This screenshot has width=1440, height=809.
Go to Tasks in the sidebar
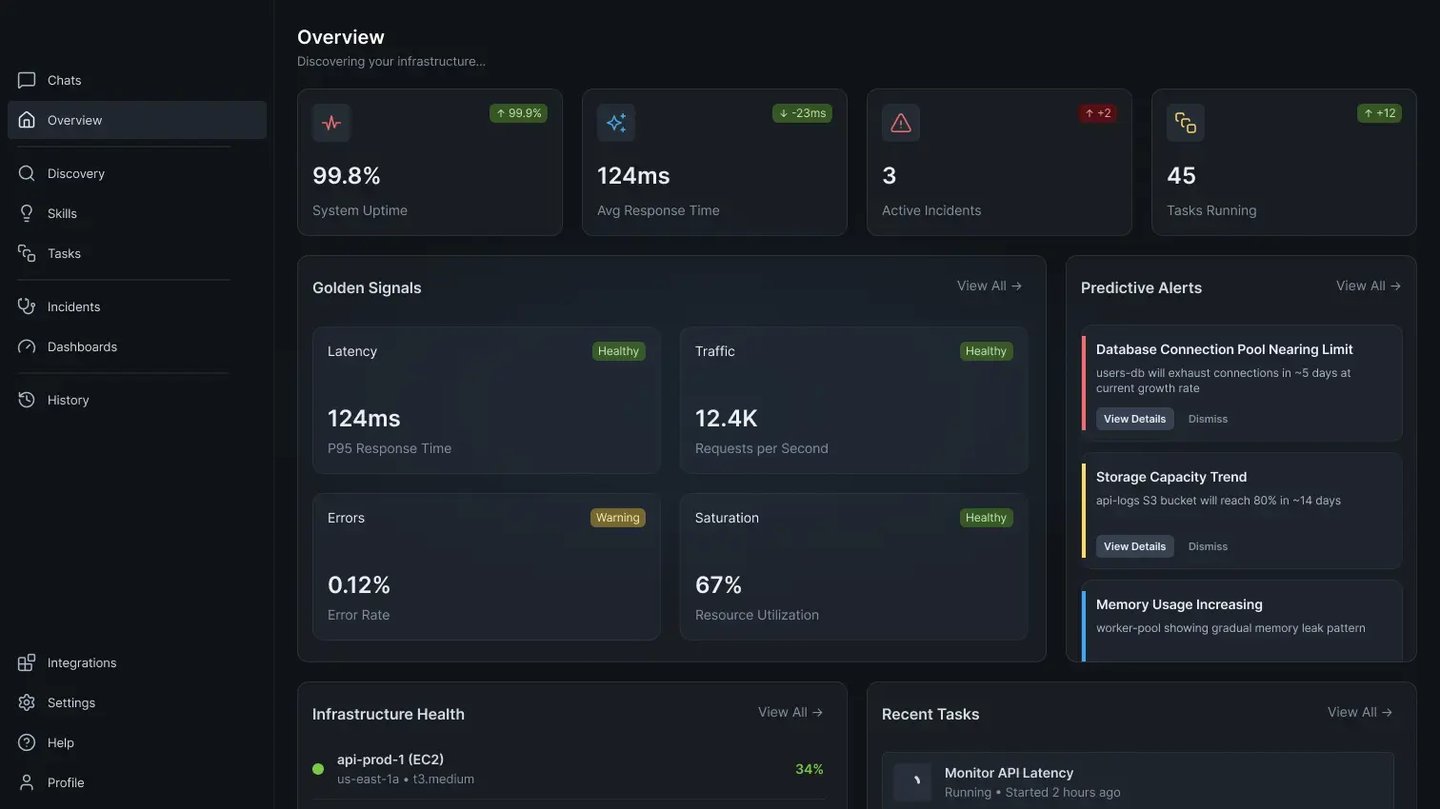tap(64, 253)
